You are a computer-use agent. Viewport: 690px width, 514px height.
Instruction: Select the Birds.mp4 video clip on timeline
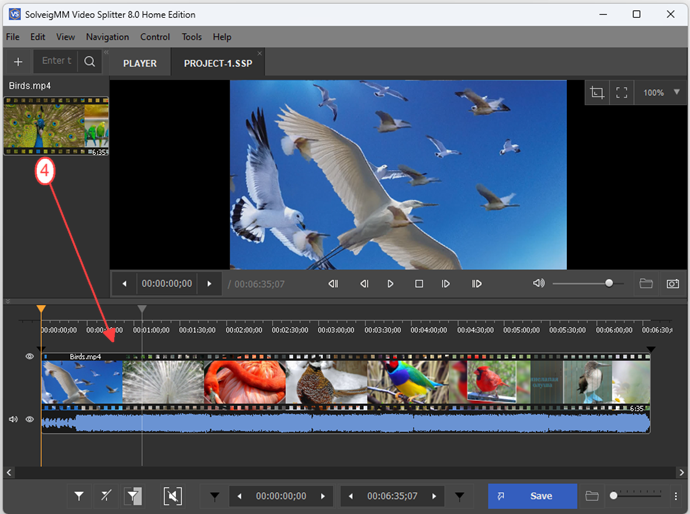tap(345, 382)
